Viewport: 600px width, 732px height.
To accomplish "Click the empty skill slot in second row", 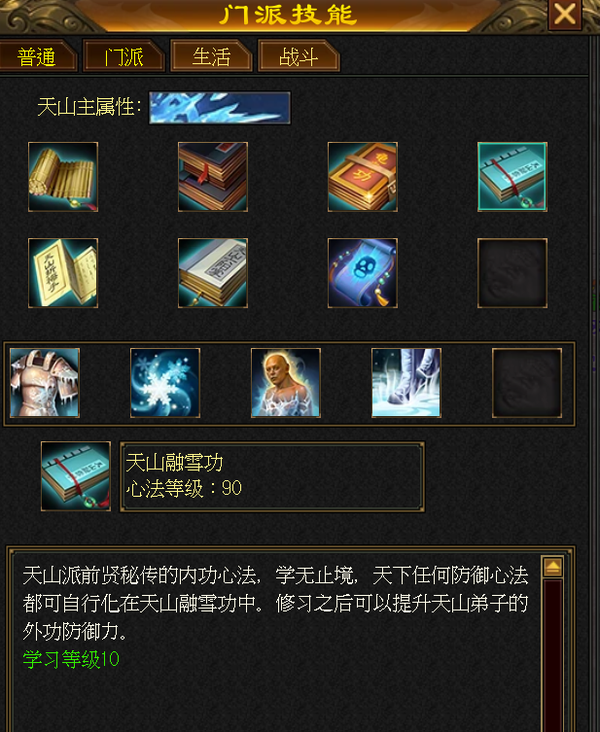I will click(513, 273).
